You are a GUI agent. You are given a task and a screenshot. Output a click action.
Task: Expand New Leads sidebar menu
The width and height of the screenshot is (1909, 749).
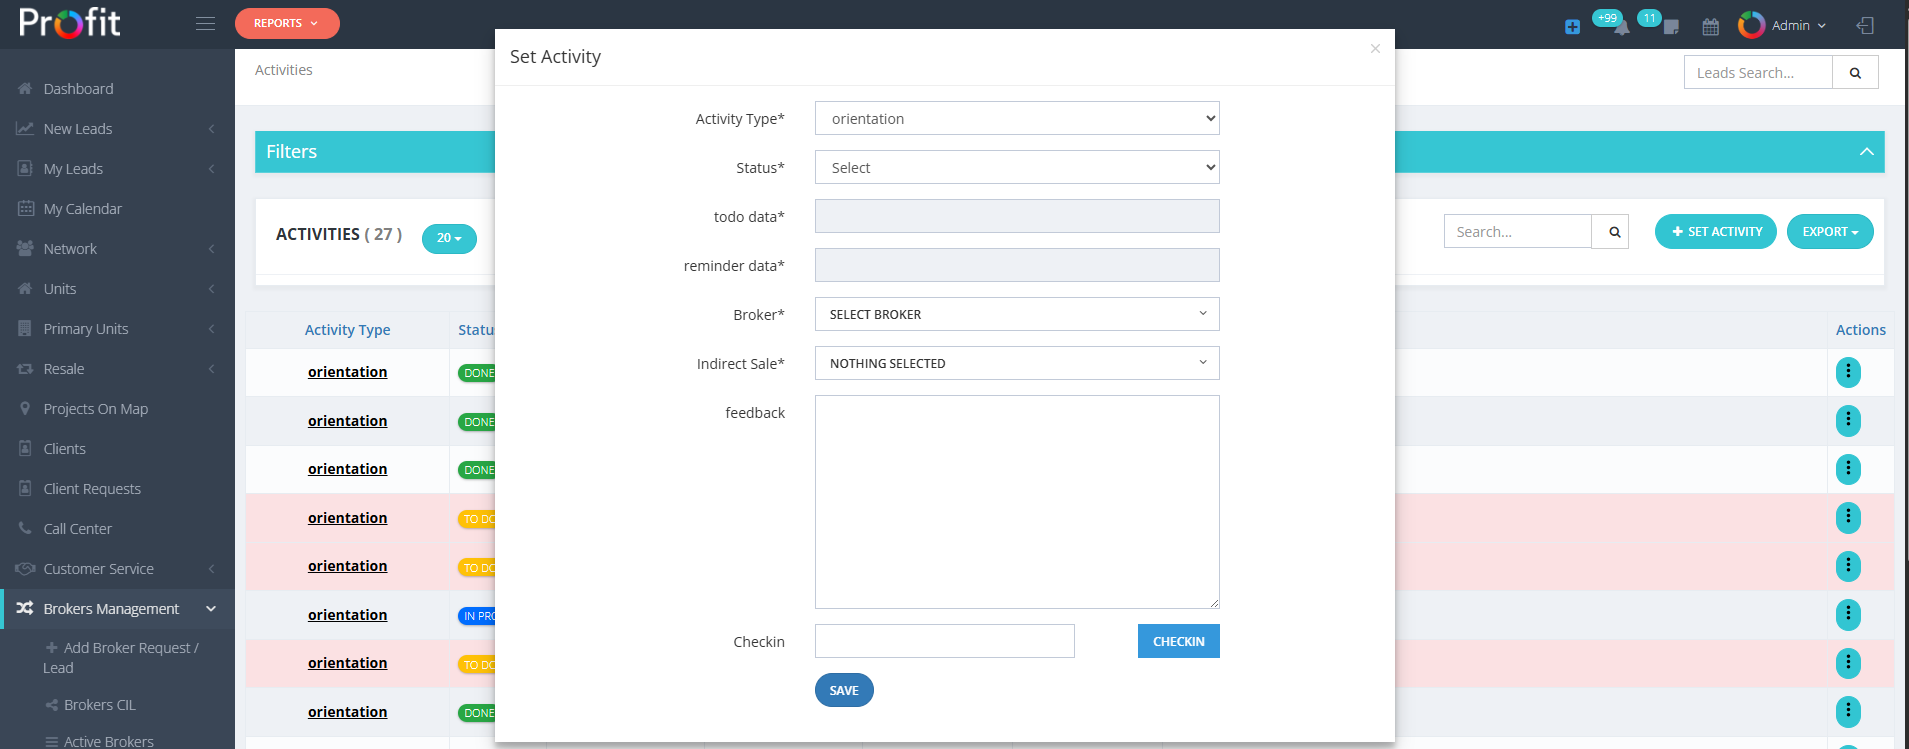pos(117,129)
